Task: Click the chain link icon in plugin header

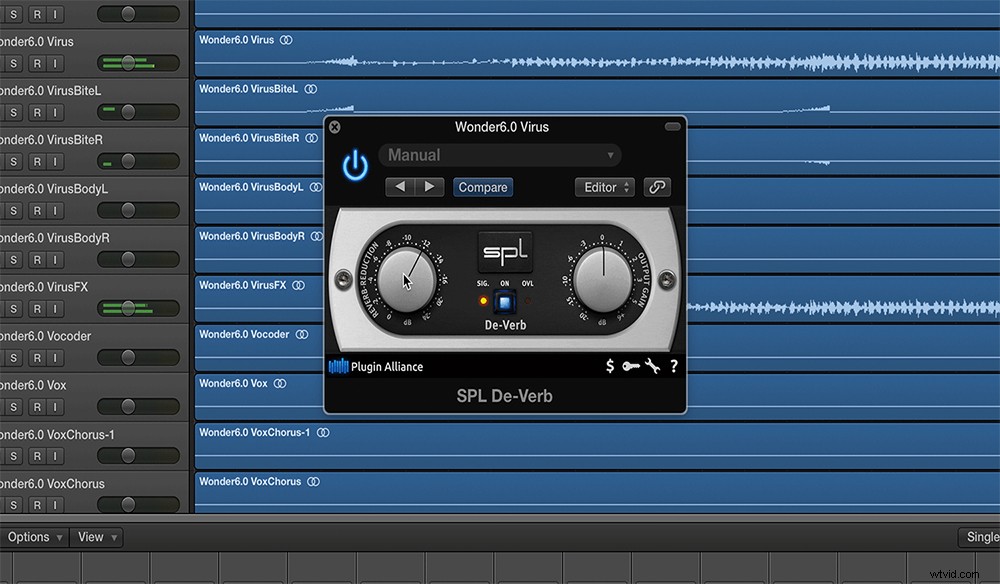Action: point(657,186)
